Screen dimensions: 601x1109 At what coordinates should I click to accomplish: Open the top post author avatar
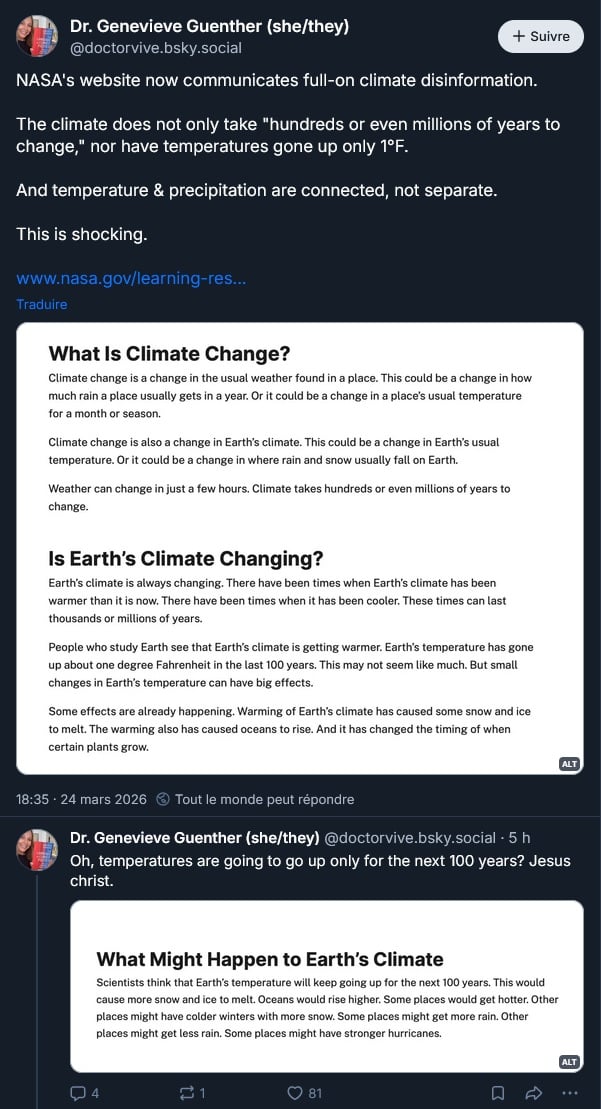pyautogui.click(x=37, y=36)
